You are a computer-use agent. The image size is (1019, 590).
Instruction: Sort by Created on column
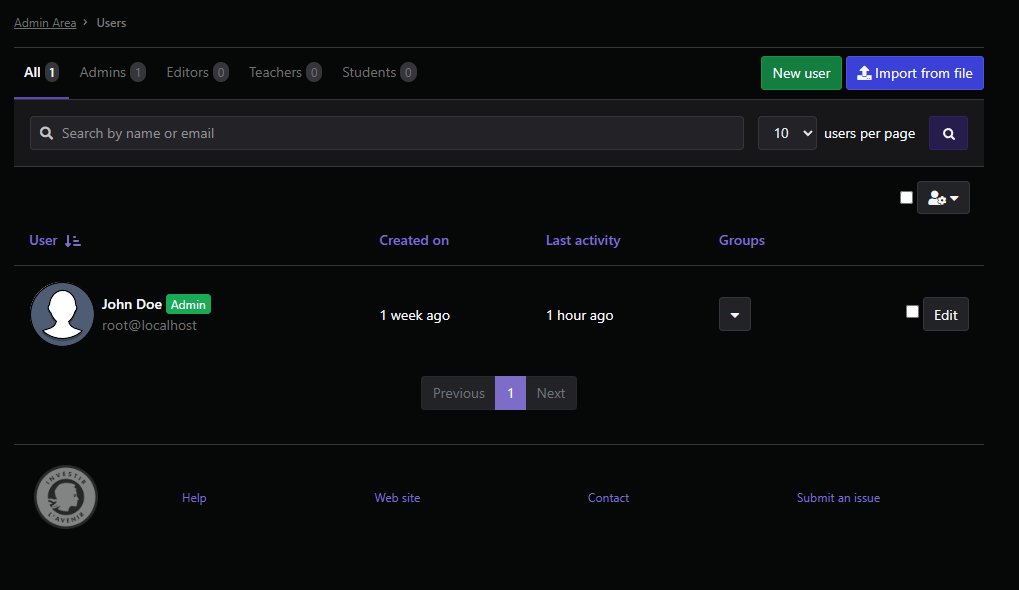(414, 240)
